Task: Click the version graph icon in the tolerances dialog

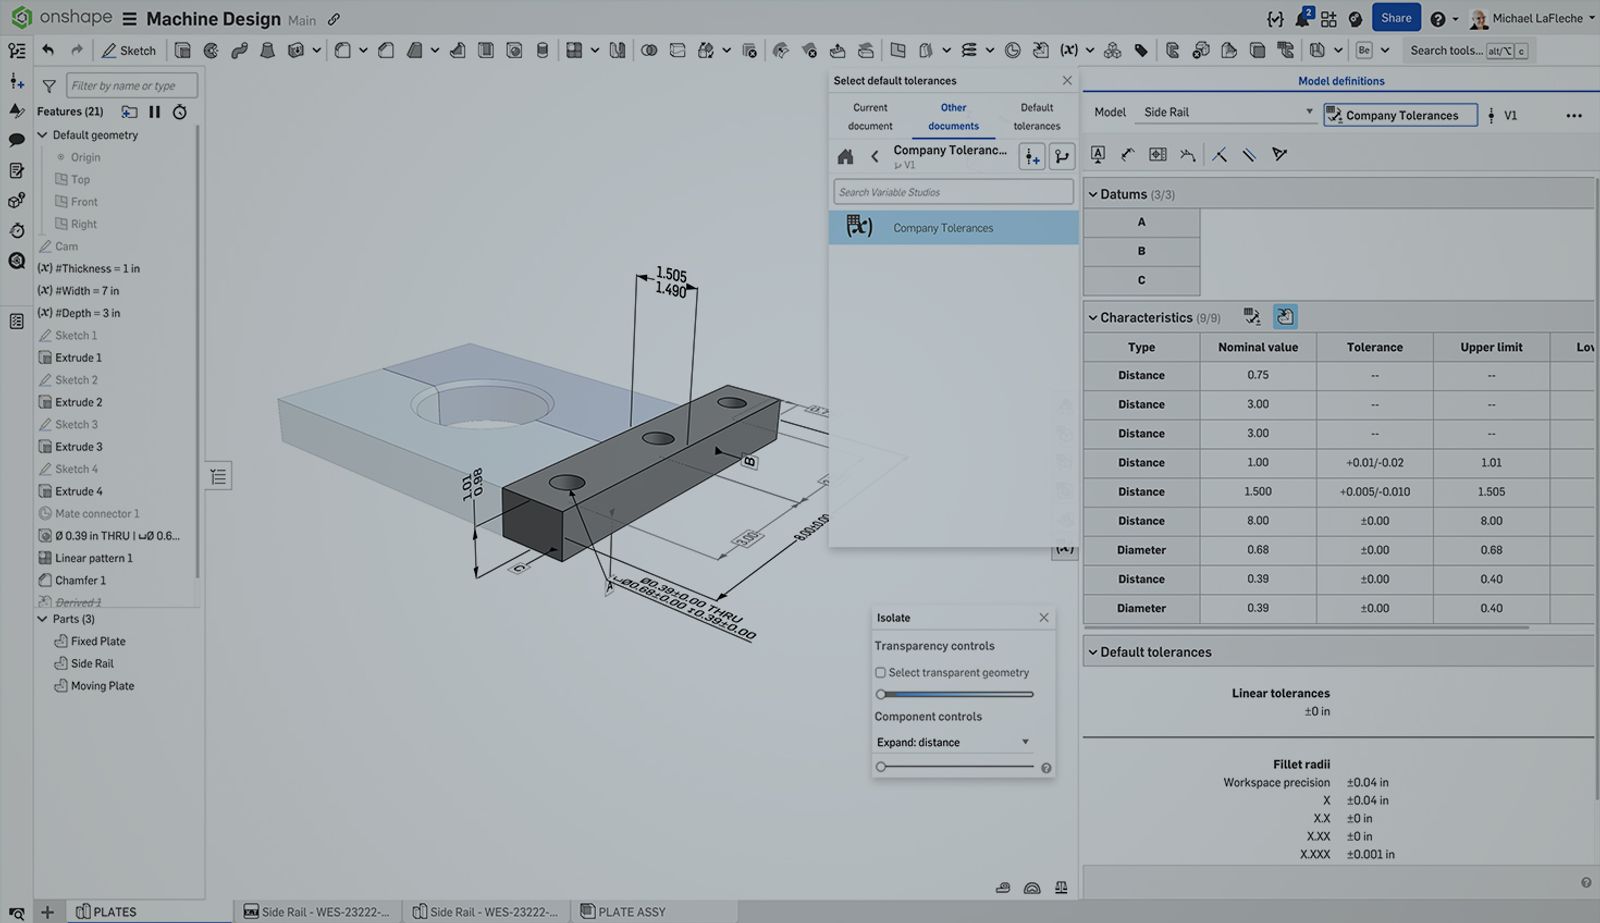Action: [1062, 156]
